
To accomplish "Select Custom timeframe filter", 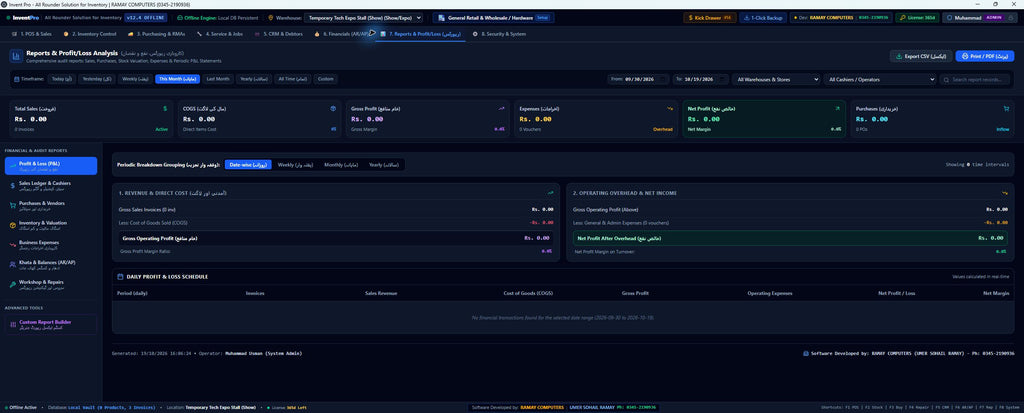I will tap(325, 79).
